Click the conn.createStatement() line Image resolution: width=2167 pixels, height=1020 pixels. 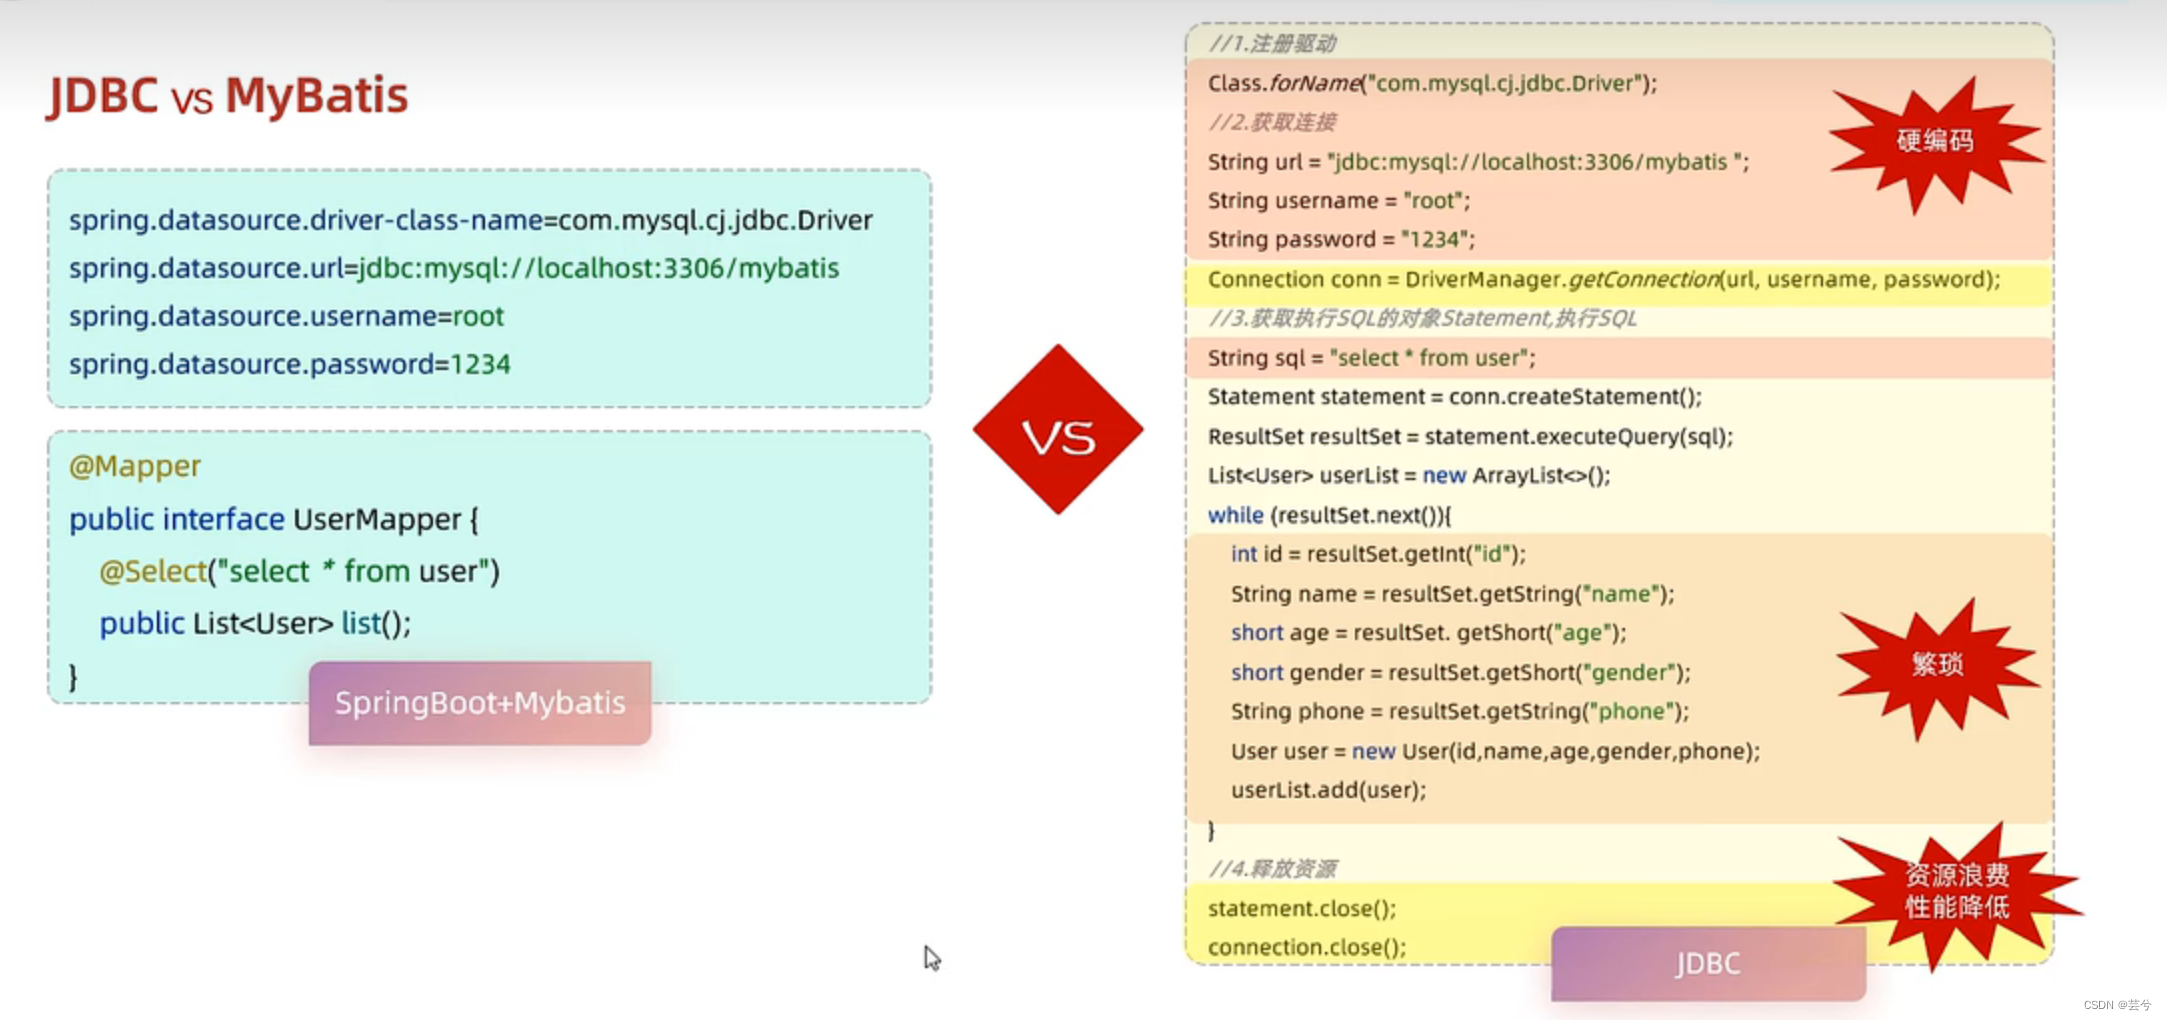pos(1454,397)
